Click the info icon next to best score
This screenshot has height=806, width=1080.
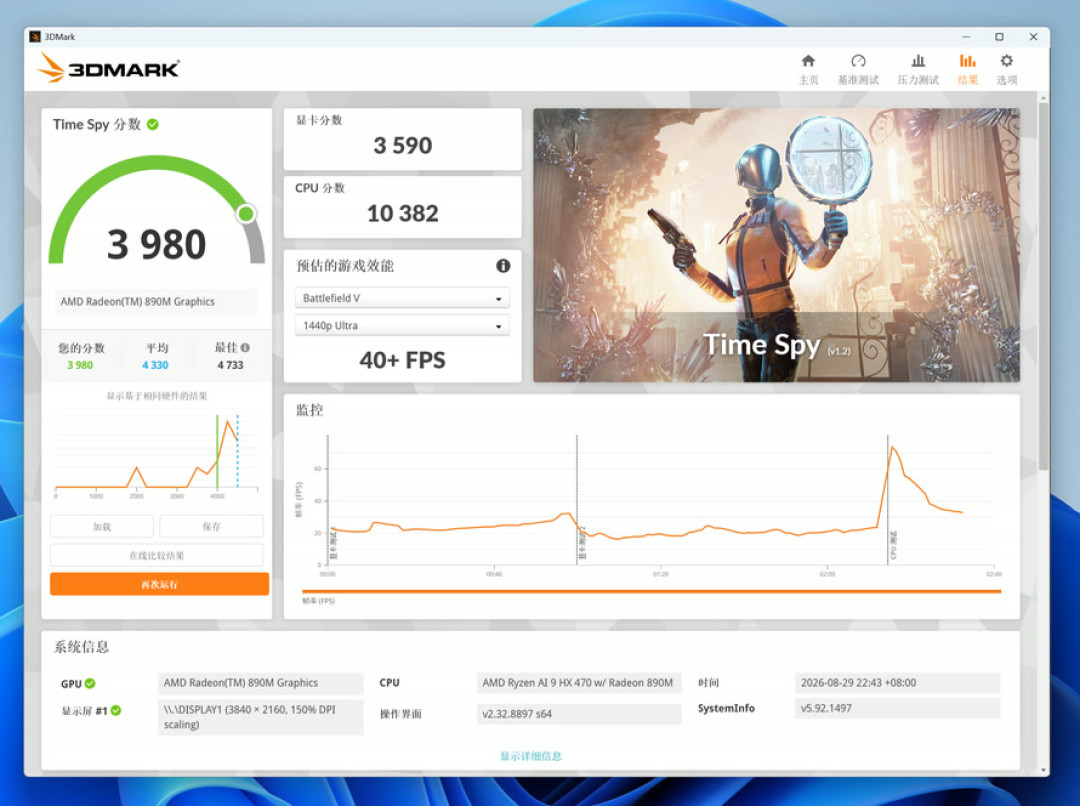245,348
